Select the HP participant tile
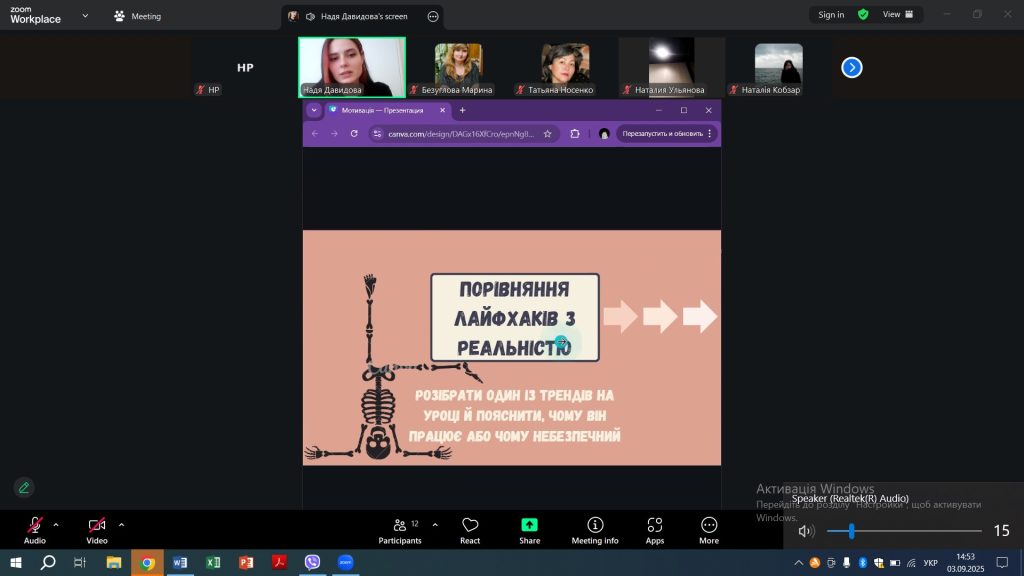 [x=245, y=67]
